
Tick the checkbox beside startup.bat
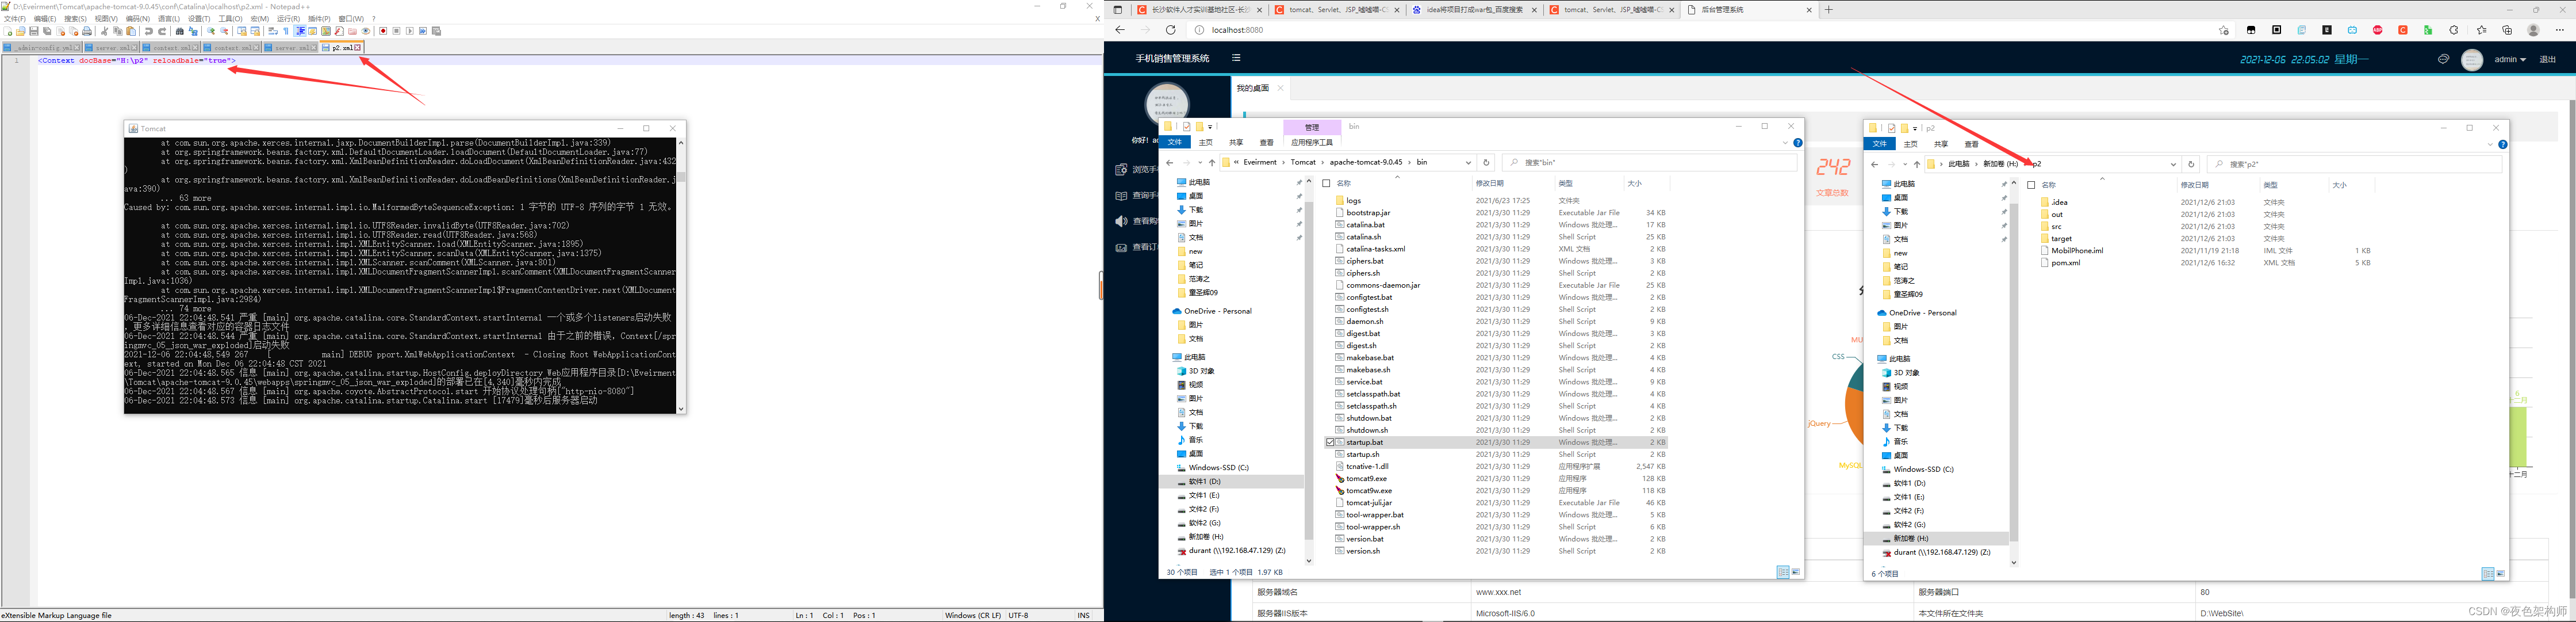(1330, 442)
